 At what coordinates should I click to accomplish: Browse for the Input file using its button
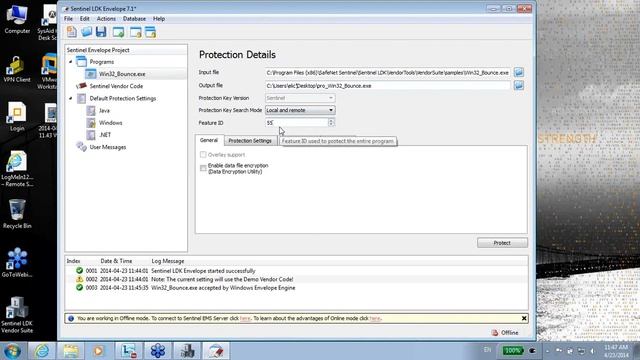(519, 72)
